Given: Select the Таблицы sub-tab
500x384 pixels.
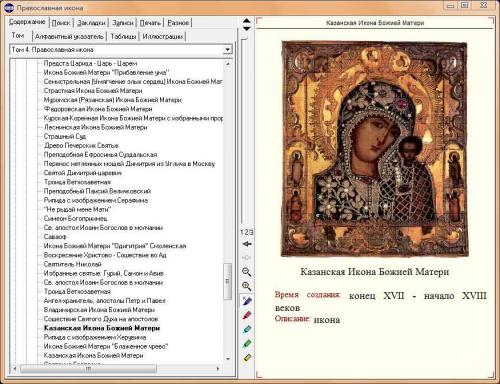Looking at the screenshot, I should (x=123, y=36).
